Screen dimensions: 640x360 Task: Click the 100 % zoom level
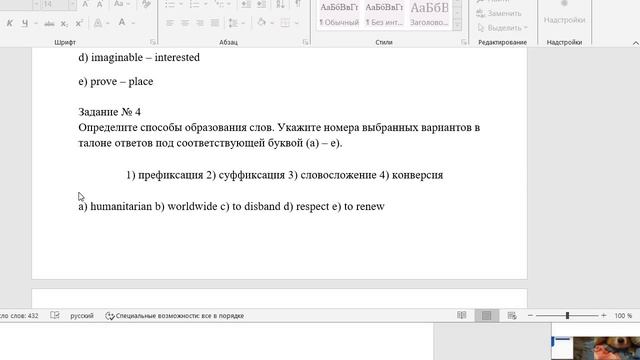pos(623,316)
